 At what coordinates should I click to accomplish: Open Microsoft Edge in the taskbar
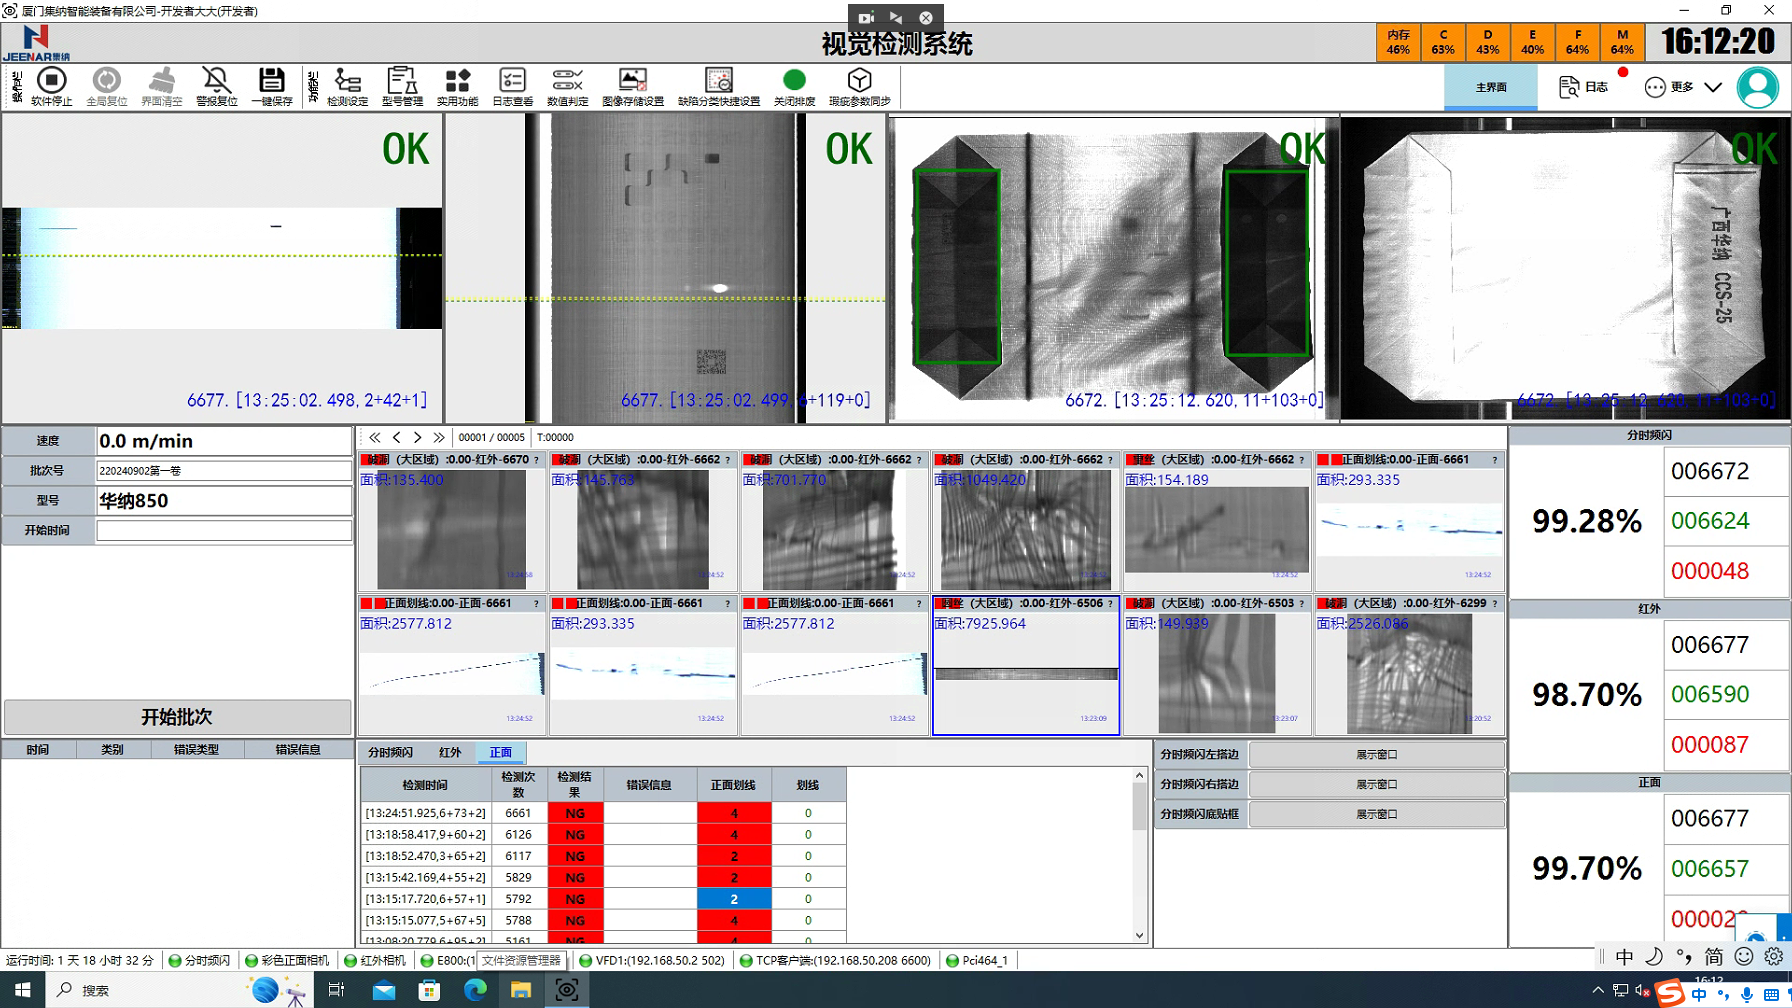pyautogui.click(x=475, y=990)
